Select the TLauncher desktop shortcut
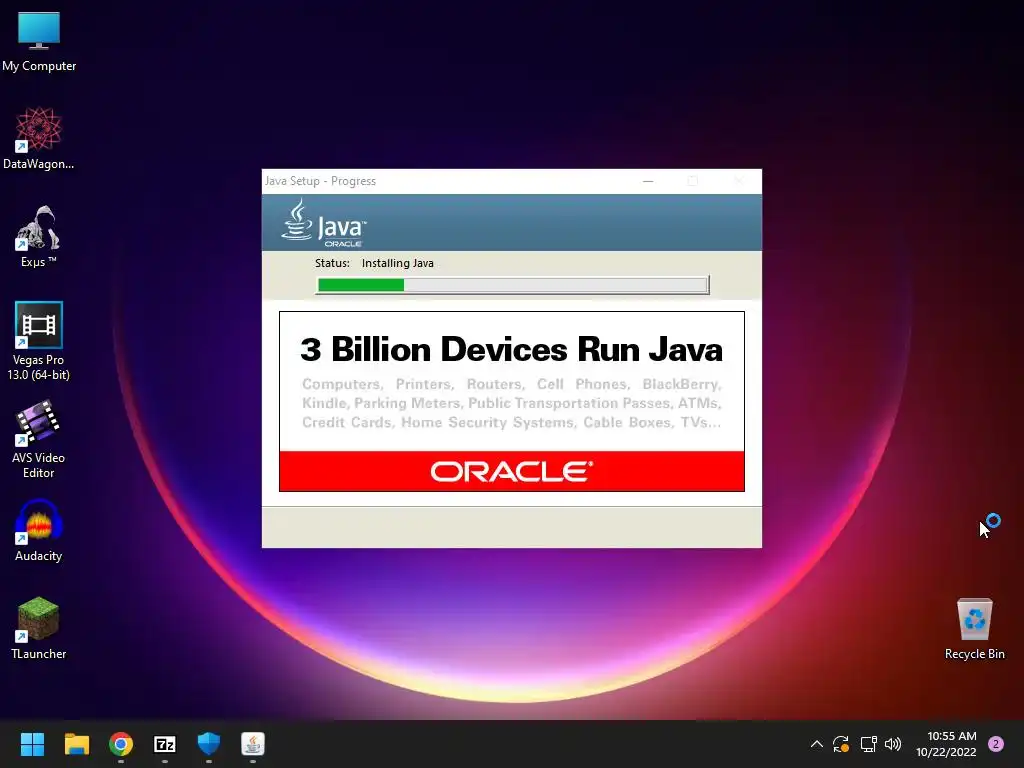This screenshot has height=768, width=1024. [39, 629]
